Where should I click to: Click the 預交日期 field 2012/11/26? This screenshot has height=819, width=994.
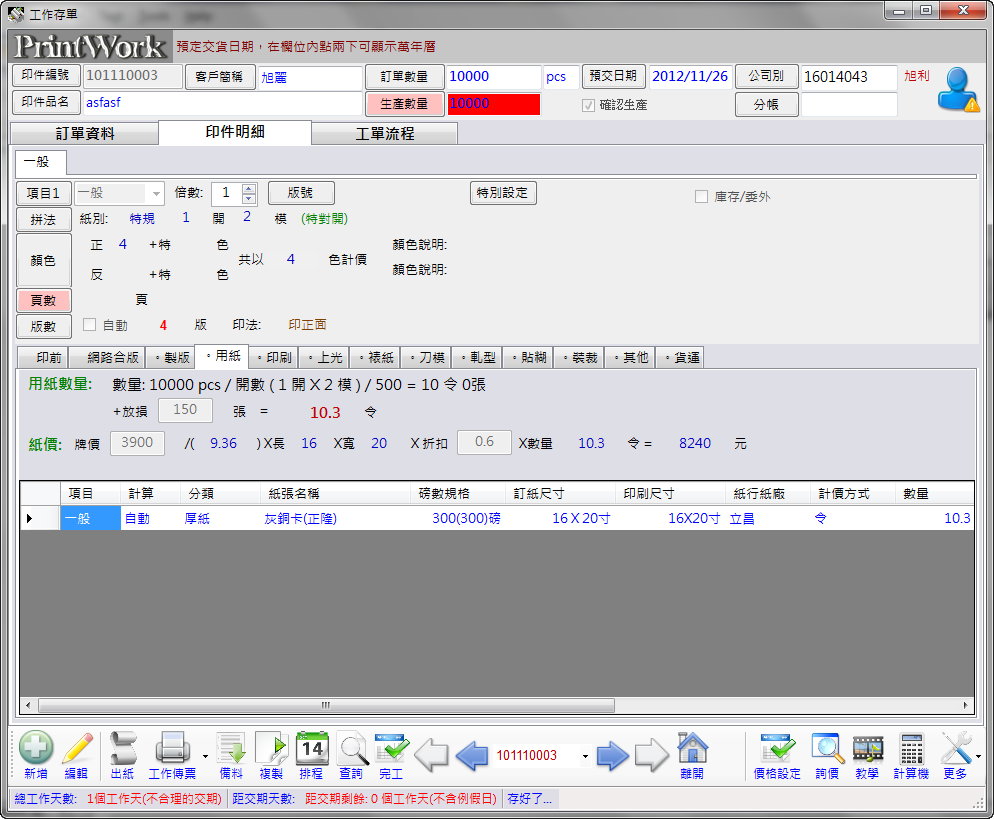click(690, 77)
